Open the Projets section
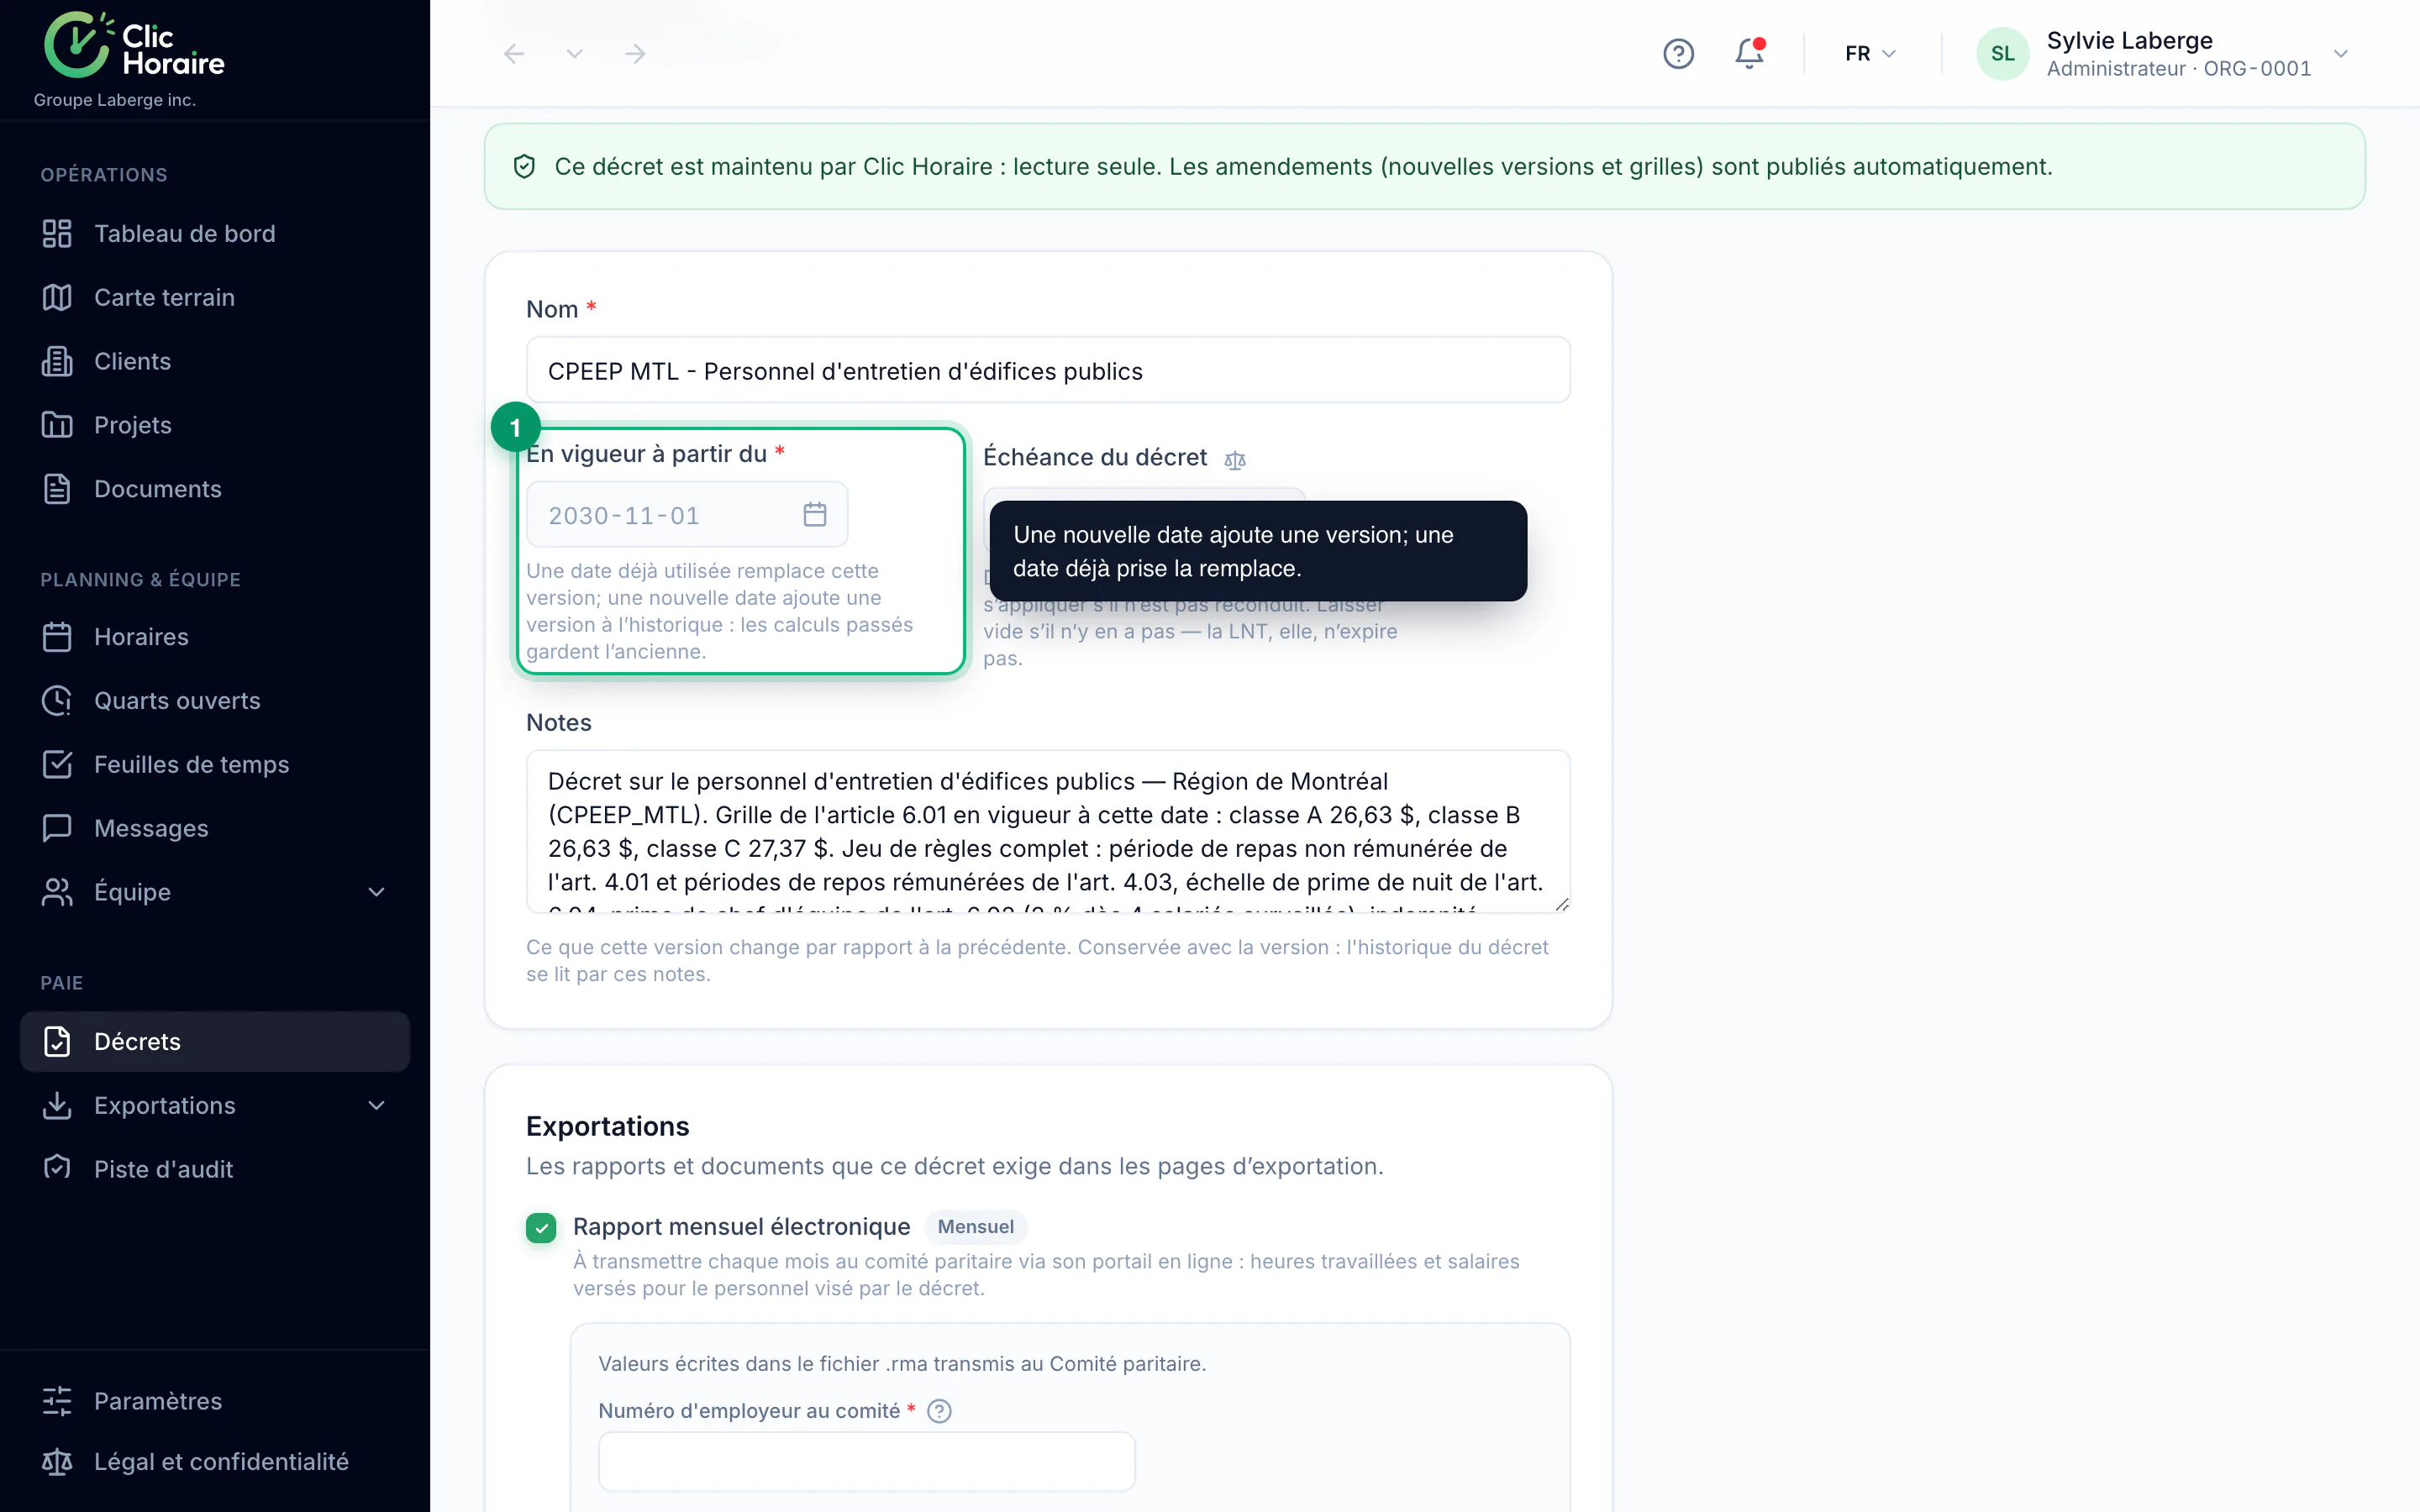2420x1512 pixels. (215, 425)
